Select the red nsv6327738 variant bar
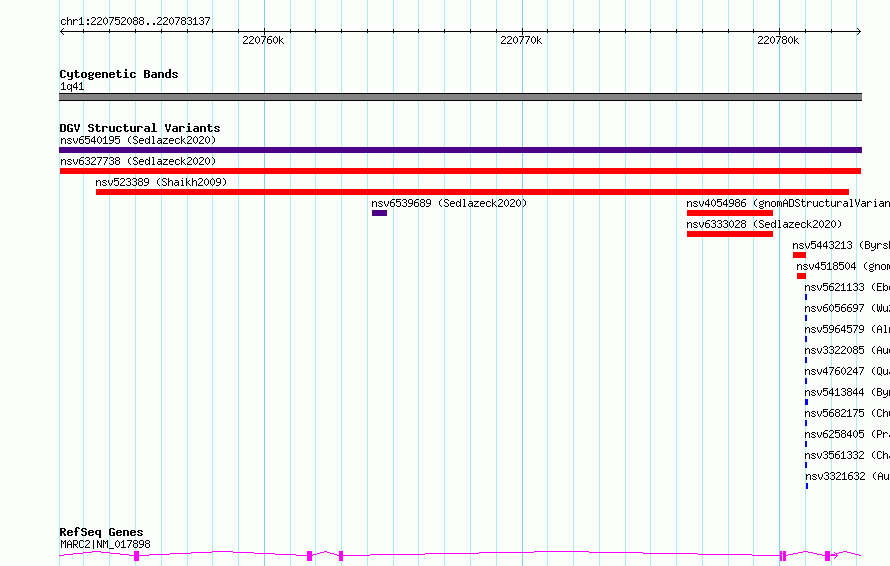Screen dimensions: 890x566 [x=460, y=171]
